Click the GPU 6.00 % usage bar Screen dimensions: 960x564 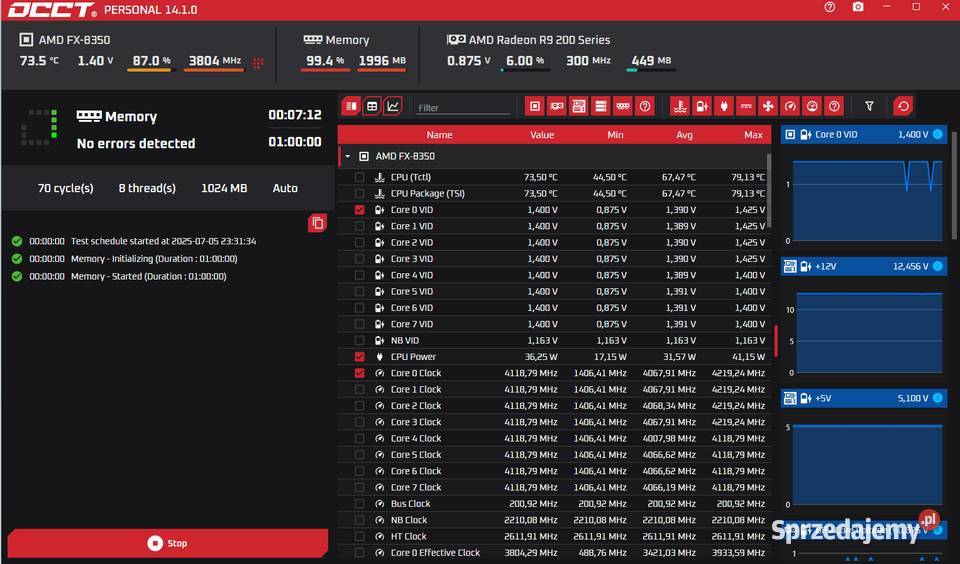click(x=525, y=70)
